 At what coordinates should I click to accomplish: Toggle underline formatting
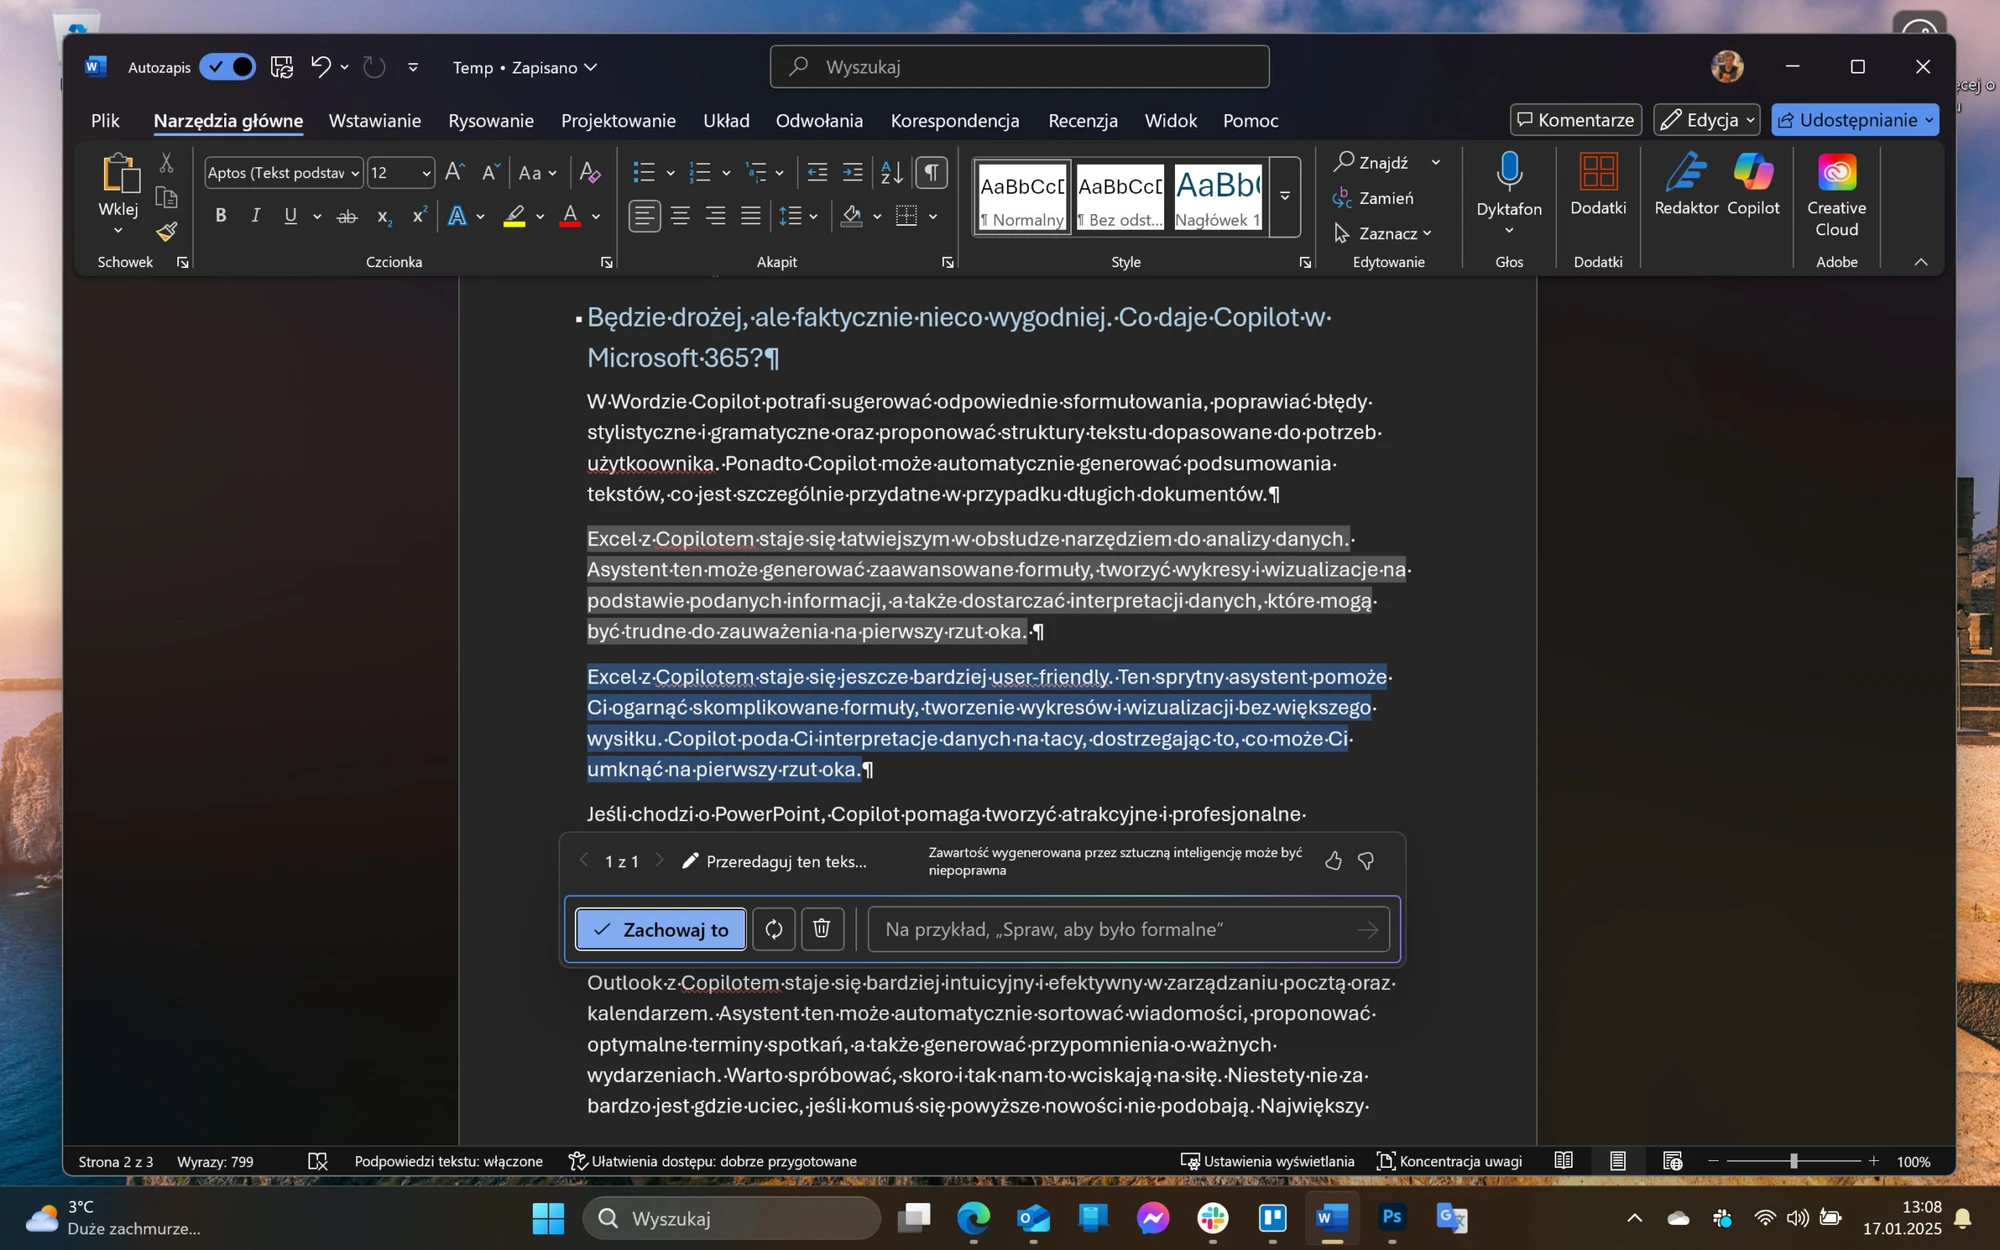(290, 216)
